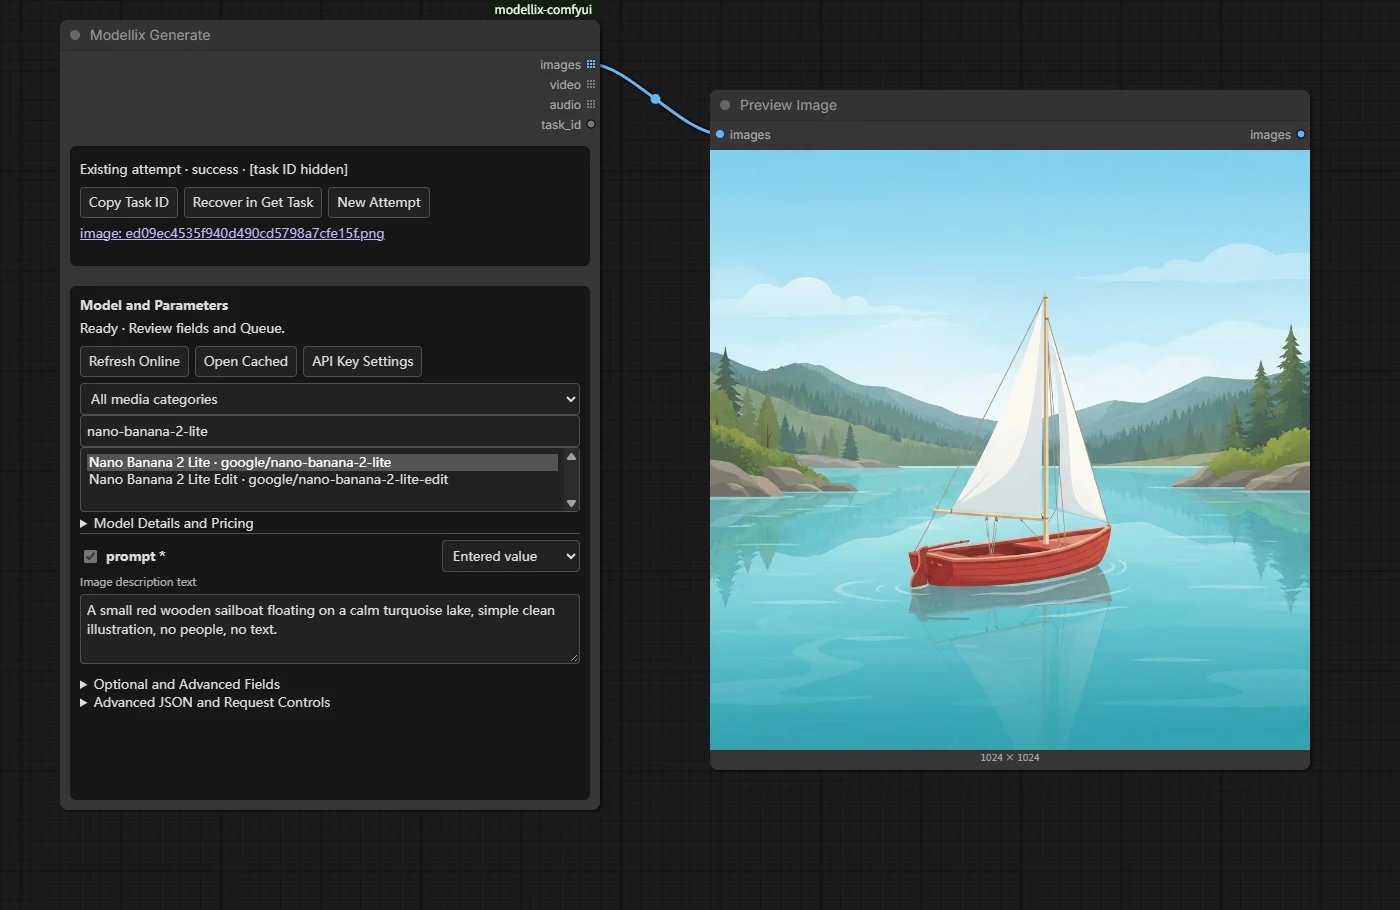The height and width of the screenshot is (910, 1400).
Task: Click the midpoint dot on the blue link
Action: click(656, 99)
